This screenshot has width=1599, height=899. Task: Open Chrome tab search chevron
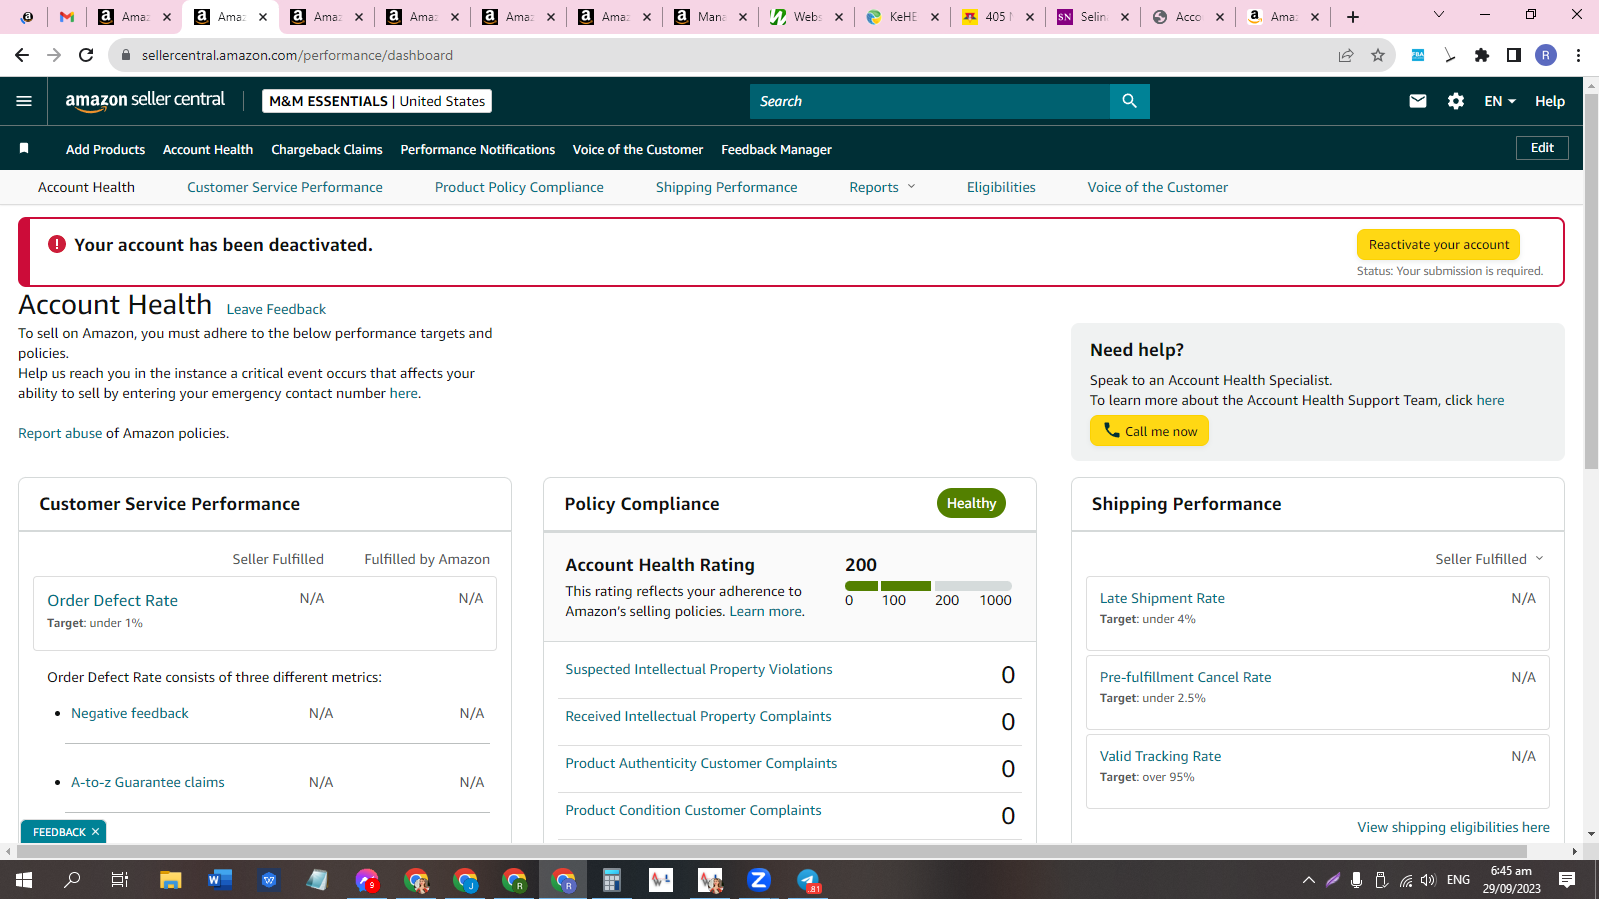1439,15
